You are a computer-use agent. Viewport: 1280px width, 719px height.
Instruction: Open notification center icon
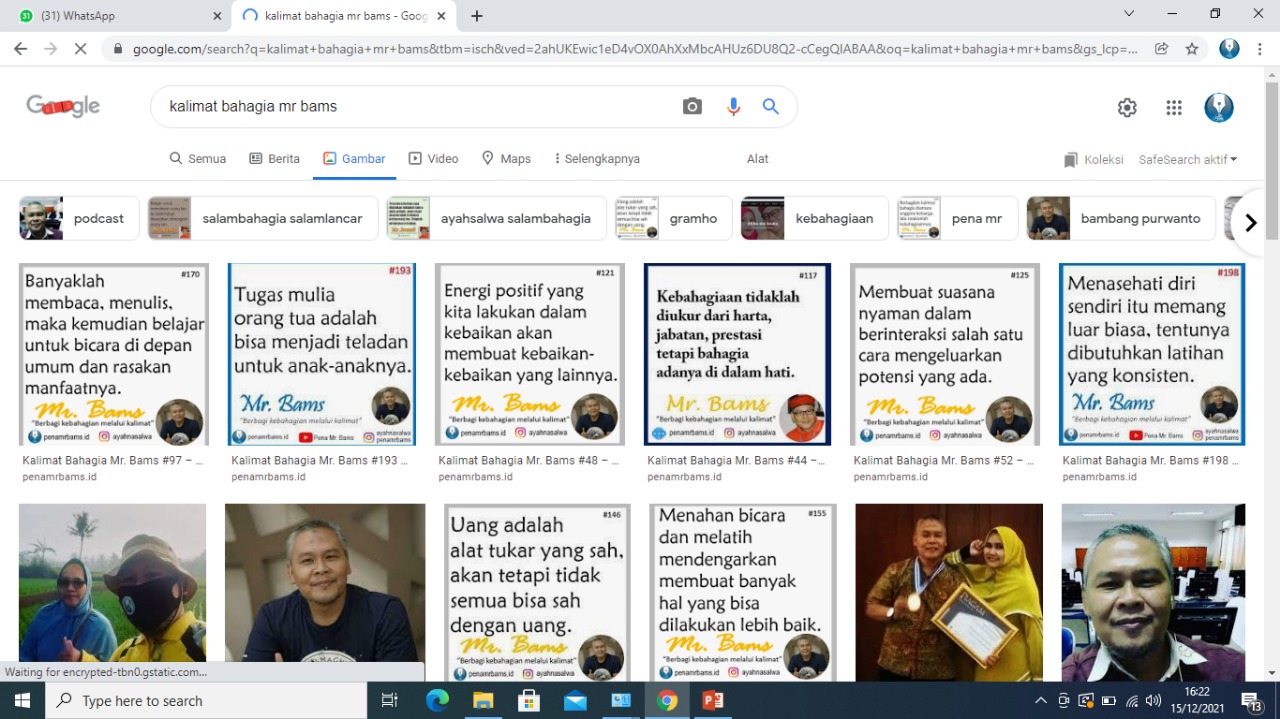click(1252, 700)
